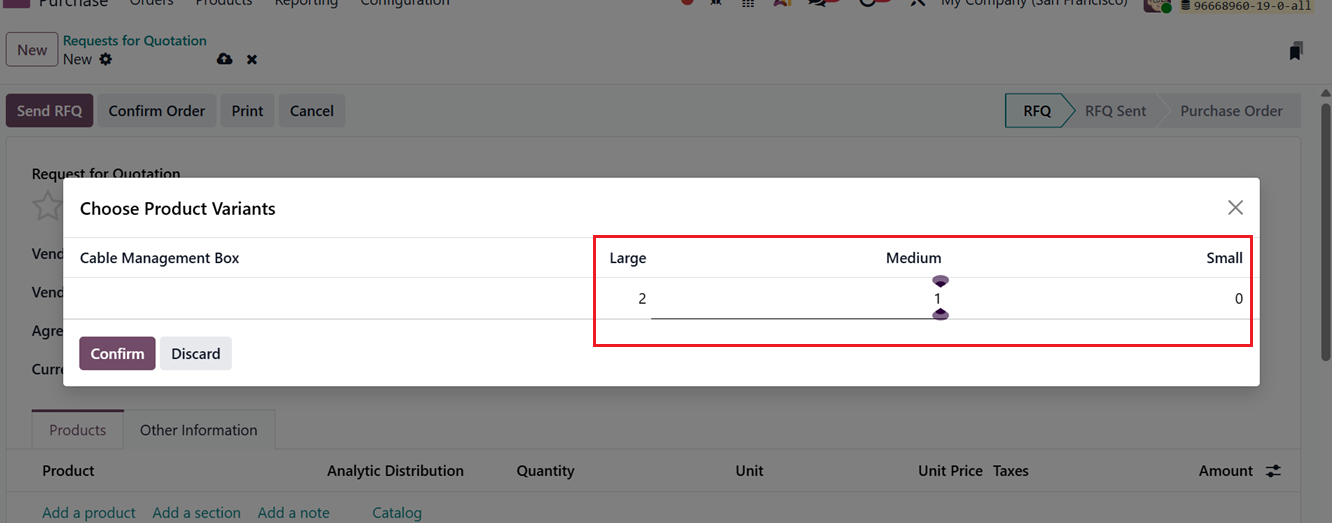This screenshot has height=523, width=1332.
Task: Click the database icon in top bar
Action: [1186, 5]
